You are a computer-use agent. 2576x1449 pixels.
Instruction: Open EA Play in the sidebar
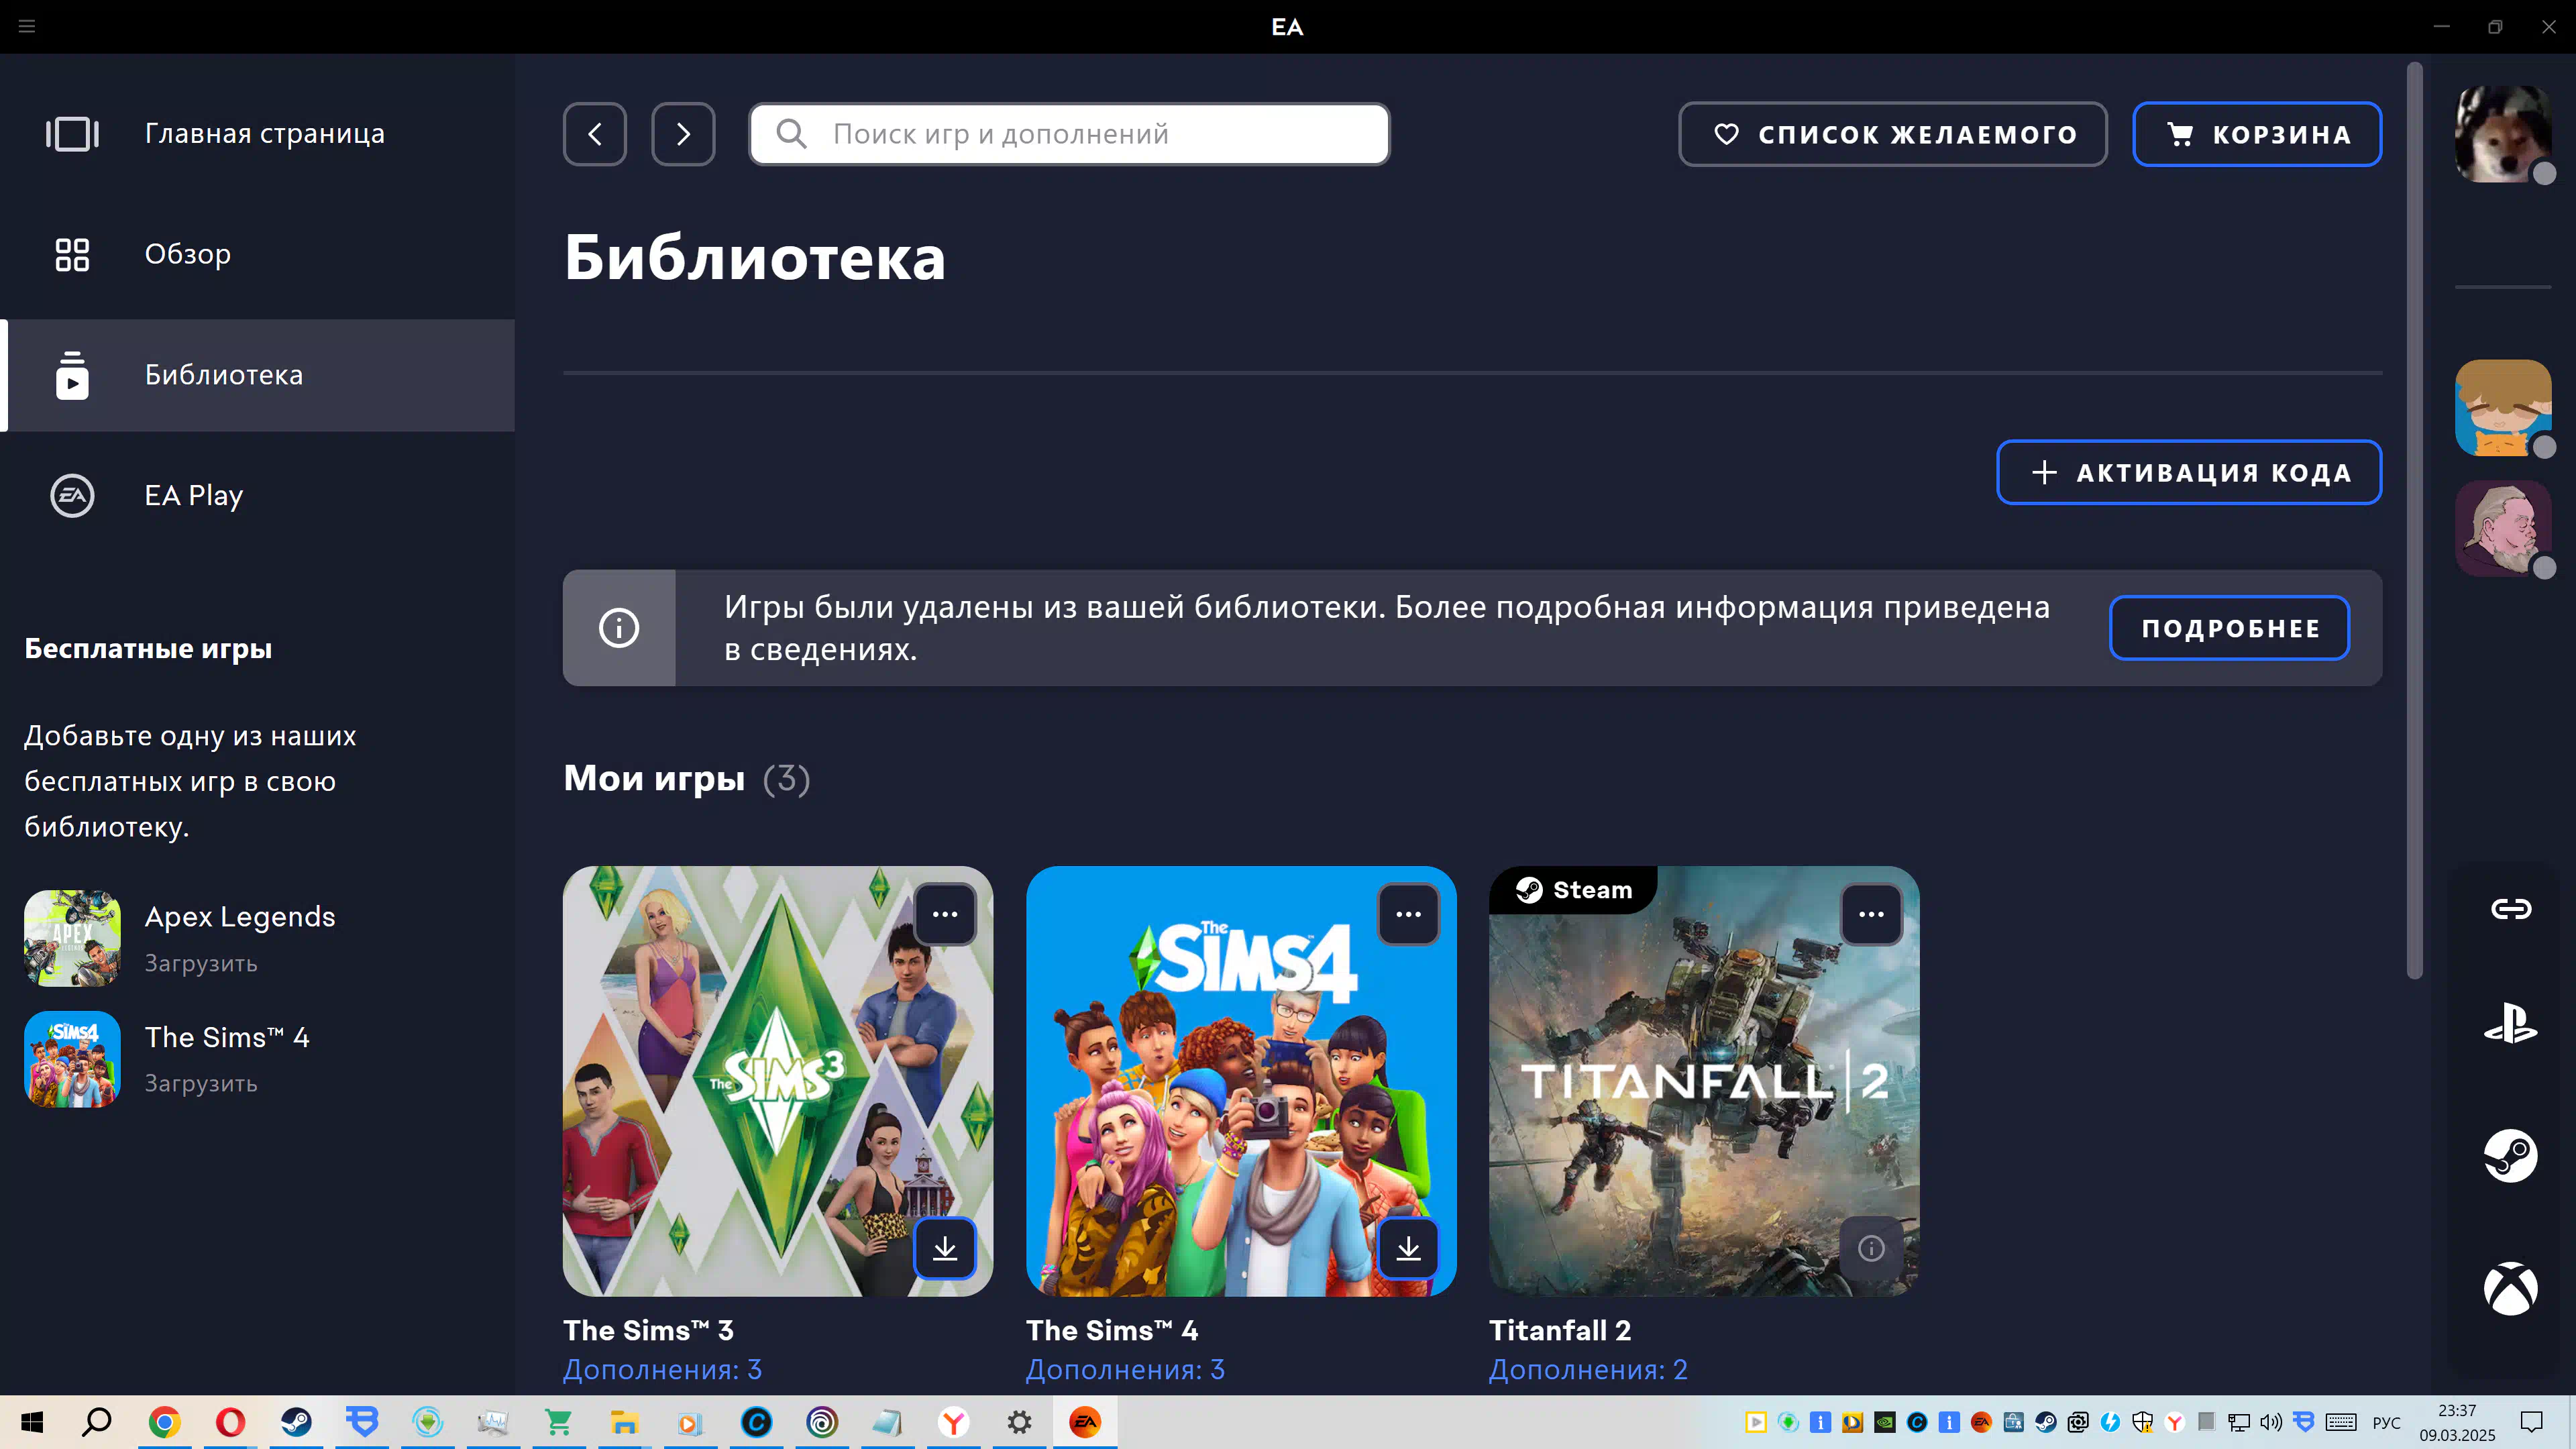click(257, 495)
